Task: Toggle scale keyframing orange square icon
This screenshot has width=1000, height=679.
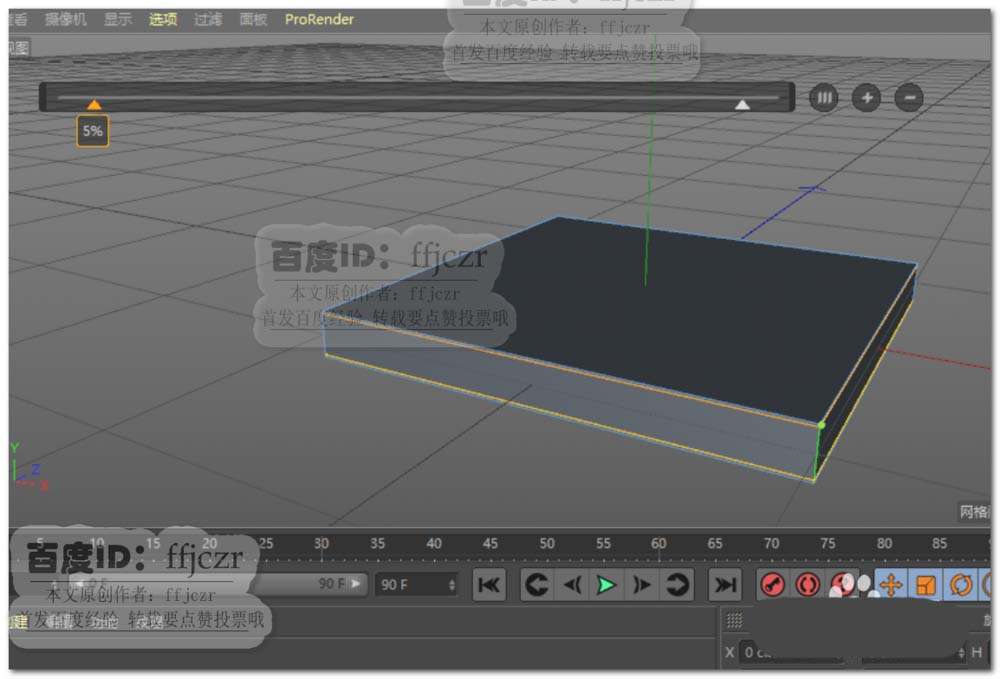Action: pos(925,585)
